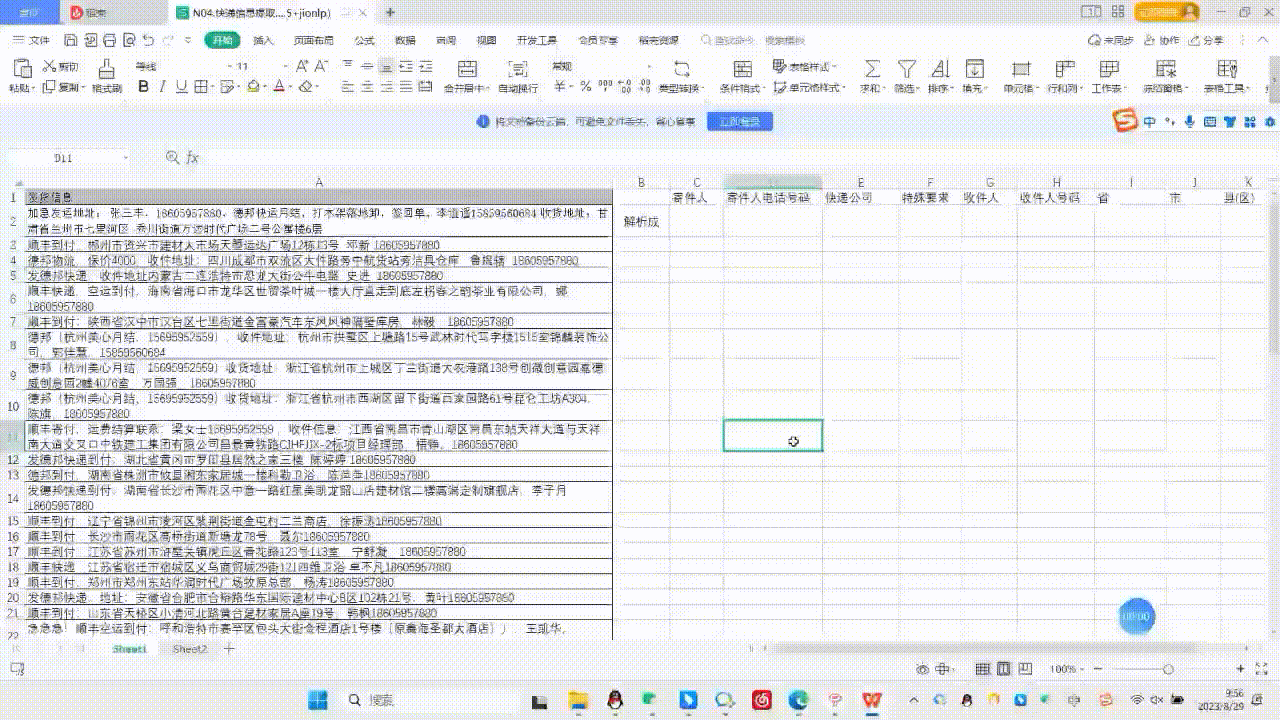This screenshot has height=720, width=1280.
Task: Toggle Italic formatting
Action: 164,88
